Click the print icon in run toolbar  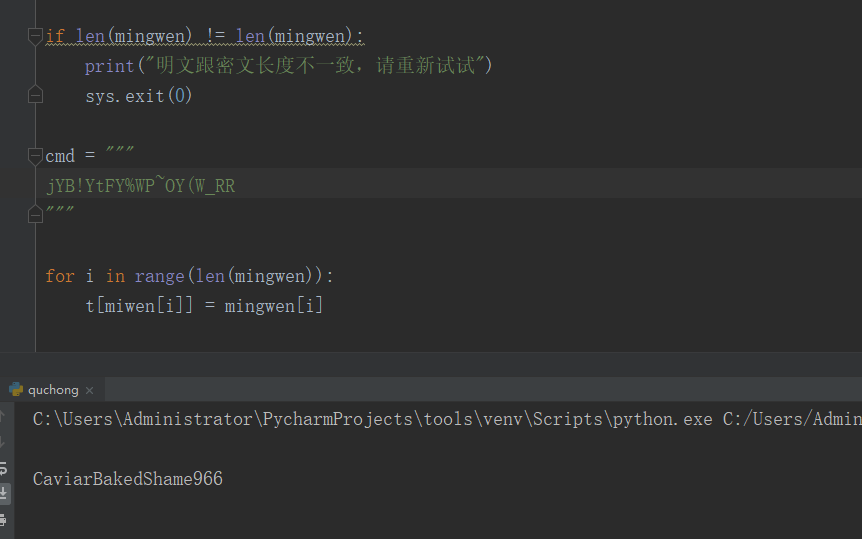coord(3,519)
